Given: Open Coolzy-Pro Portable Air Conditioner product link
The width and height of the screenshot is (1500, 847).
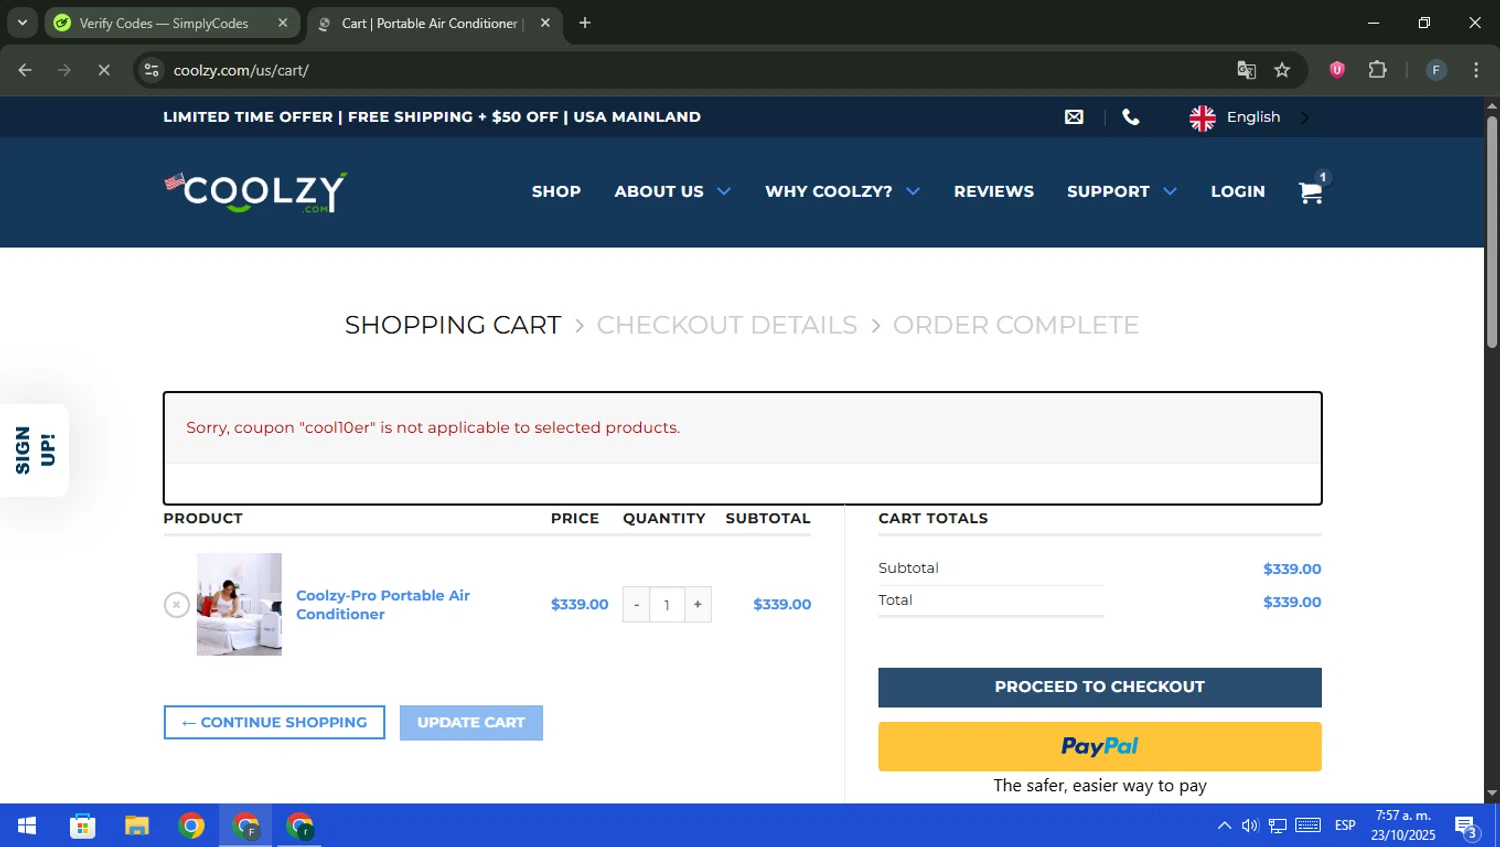Looking at the screenshot, I should (x=383, y=604).
